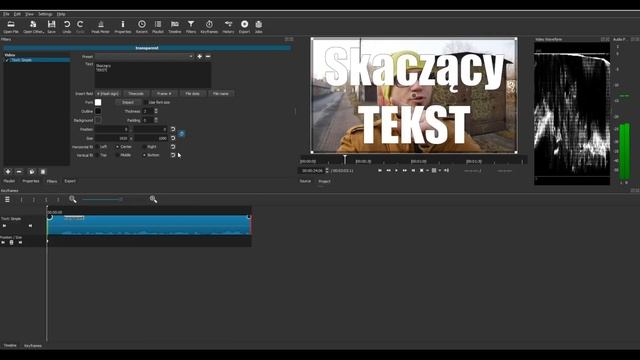Show the Peak Meter panel
This screenshot has height=360, width=640.
(100, 27)
